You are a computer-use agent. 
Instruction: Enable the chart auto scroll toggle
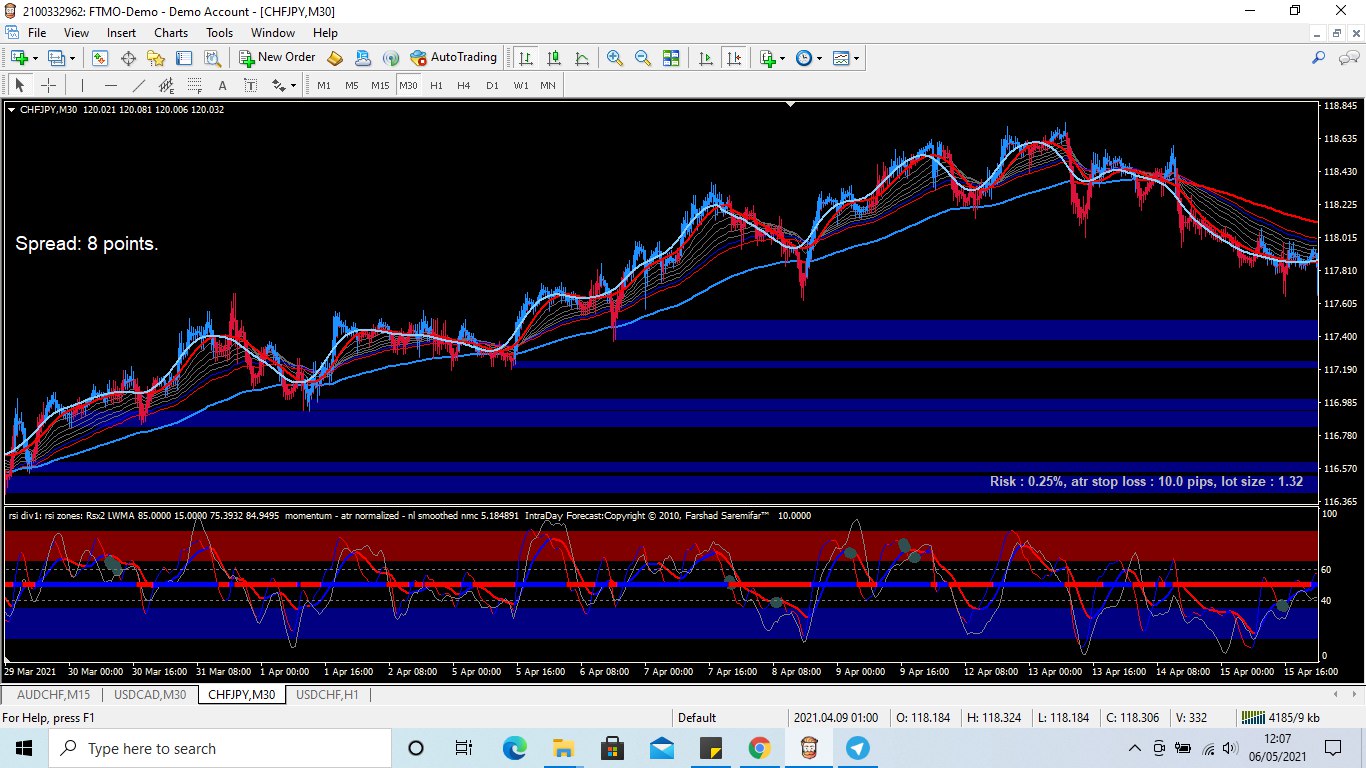[706, 58]
